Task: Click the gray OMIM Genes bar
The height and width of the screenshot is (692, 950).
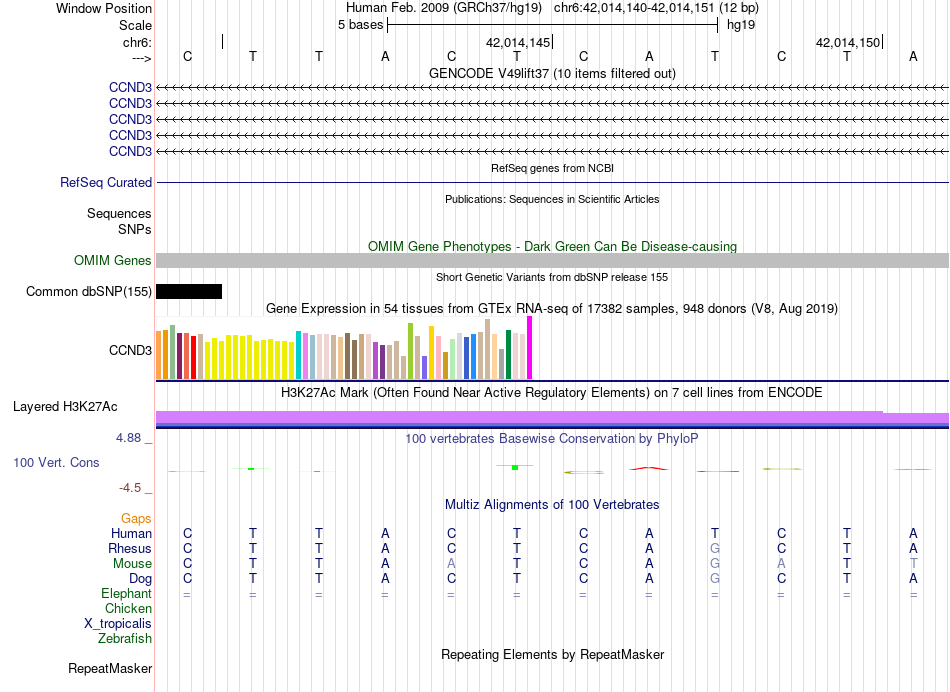Action: click(553, 261)
